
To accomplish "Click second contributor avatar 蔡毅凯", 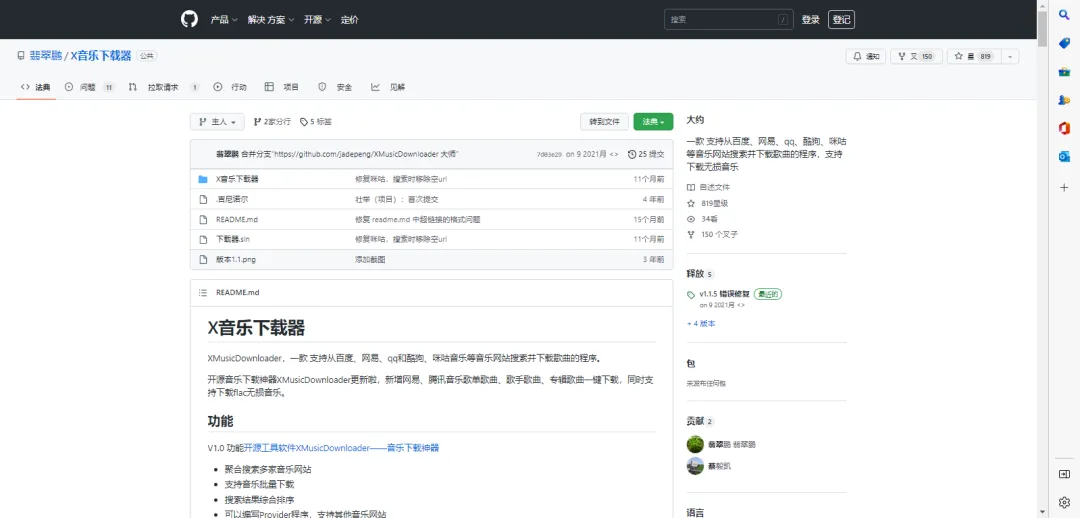I will coord(696,466).
